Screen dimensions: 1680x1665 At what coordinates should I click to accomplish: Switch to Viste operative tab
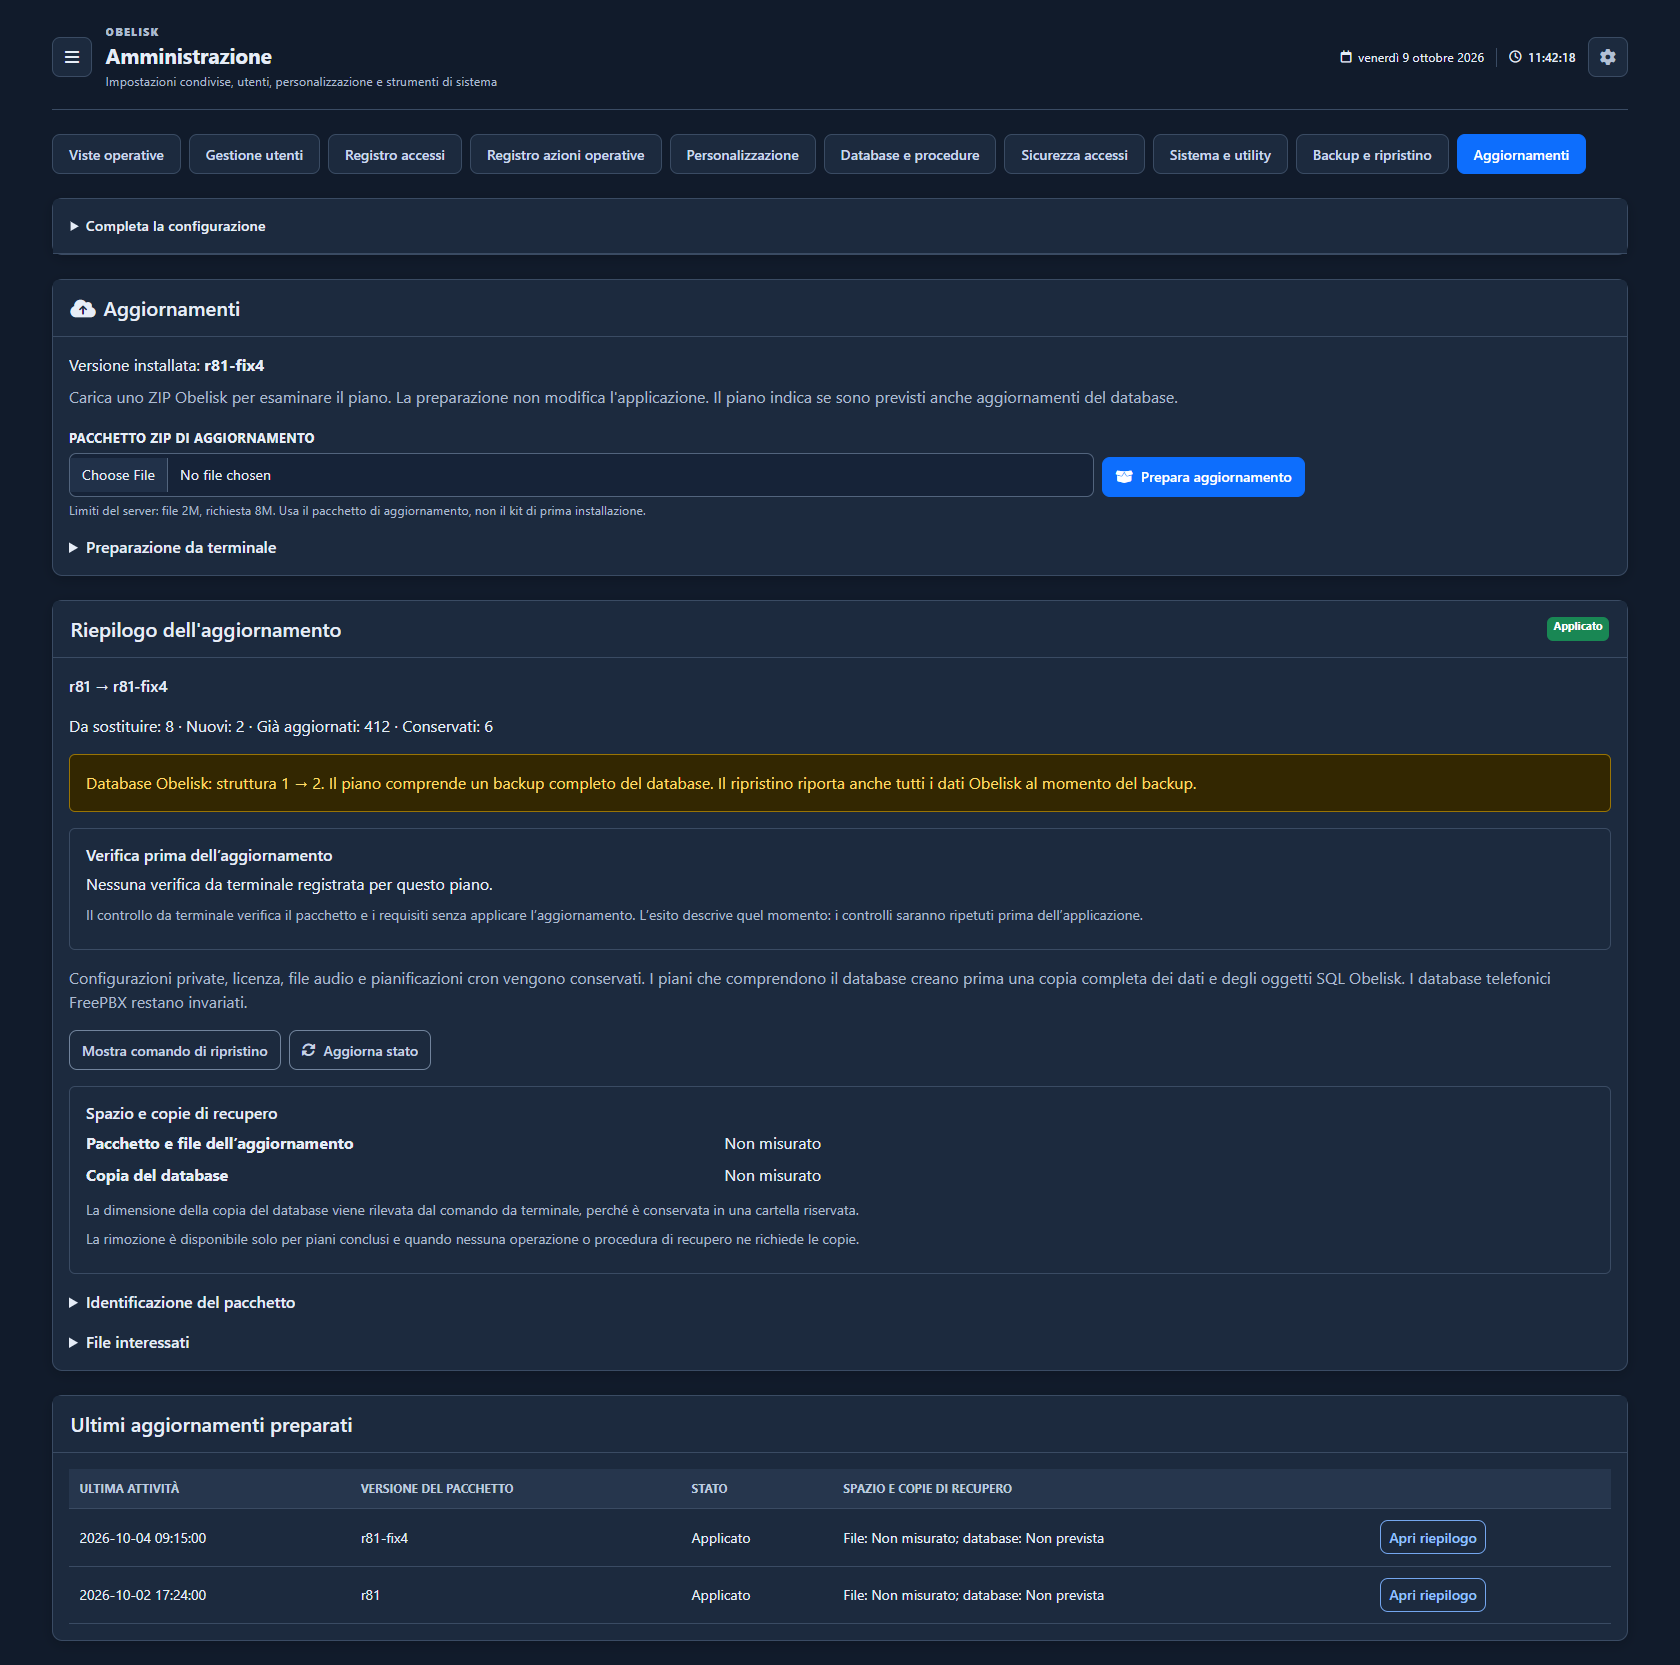pyautogui.click(x=116, y=154)
